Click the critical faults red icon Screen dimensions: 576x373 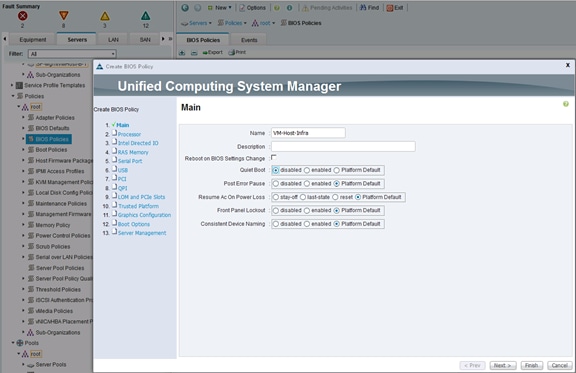click(22, 16)
